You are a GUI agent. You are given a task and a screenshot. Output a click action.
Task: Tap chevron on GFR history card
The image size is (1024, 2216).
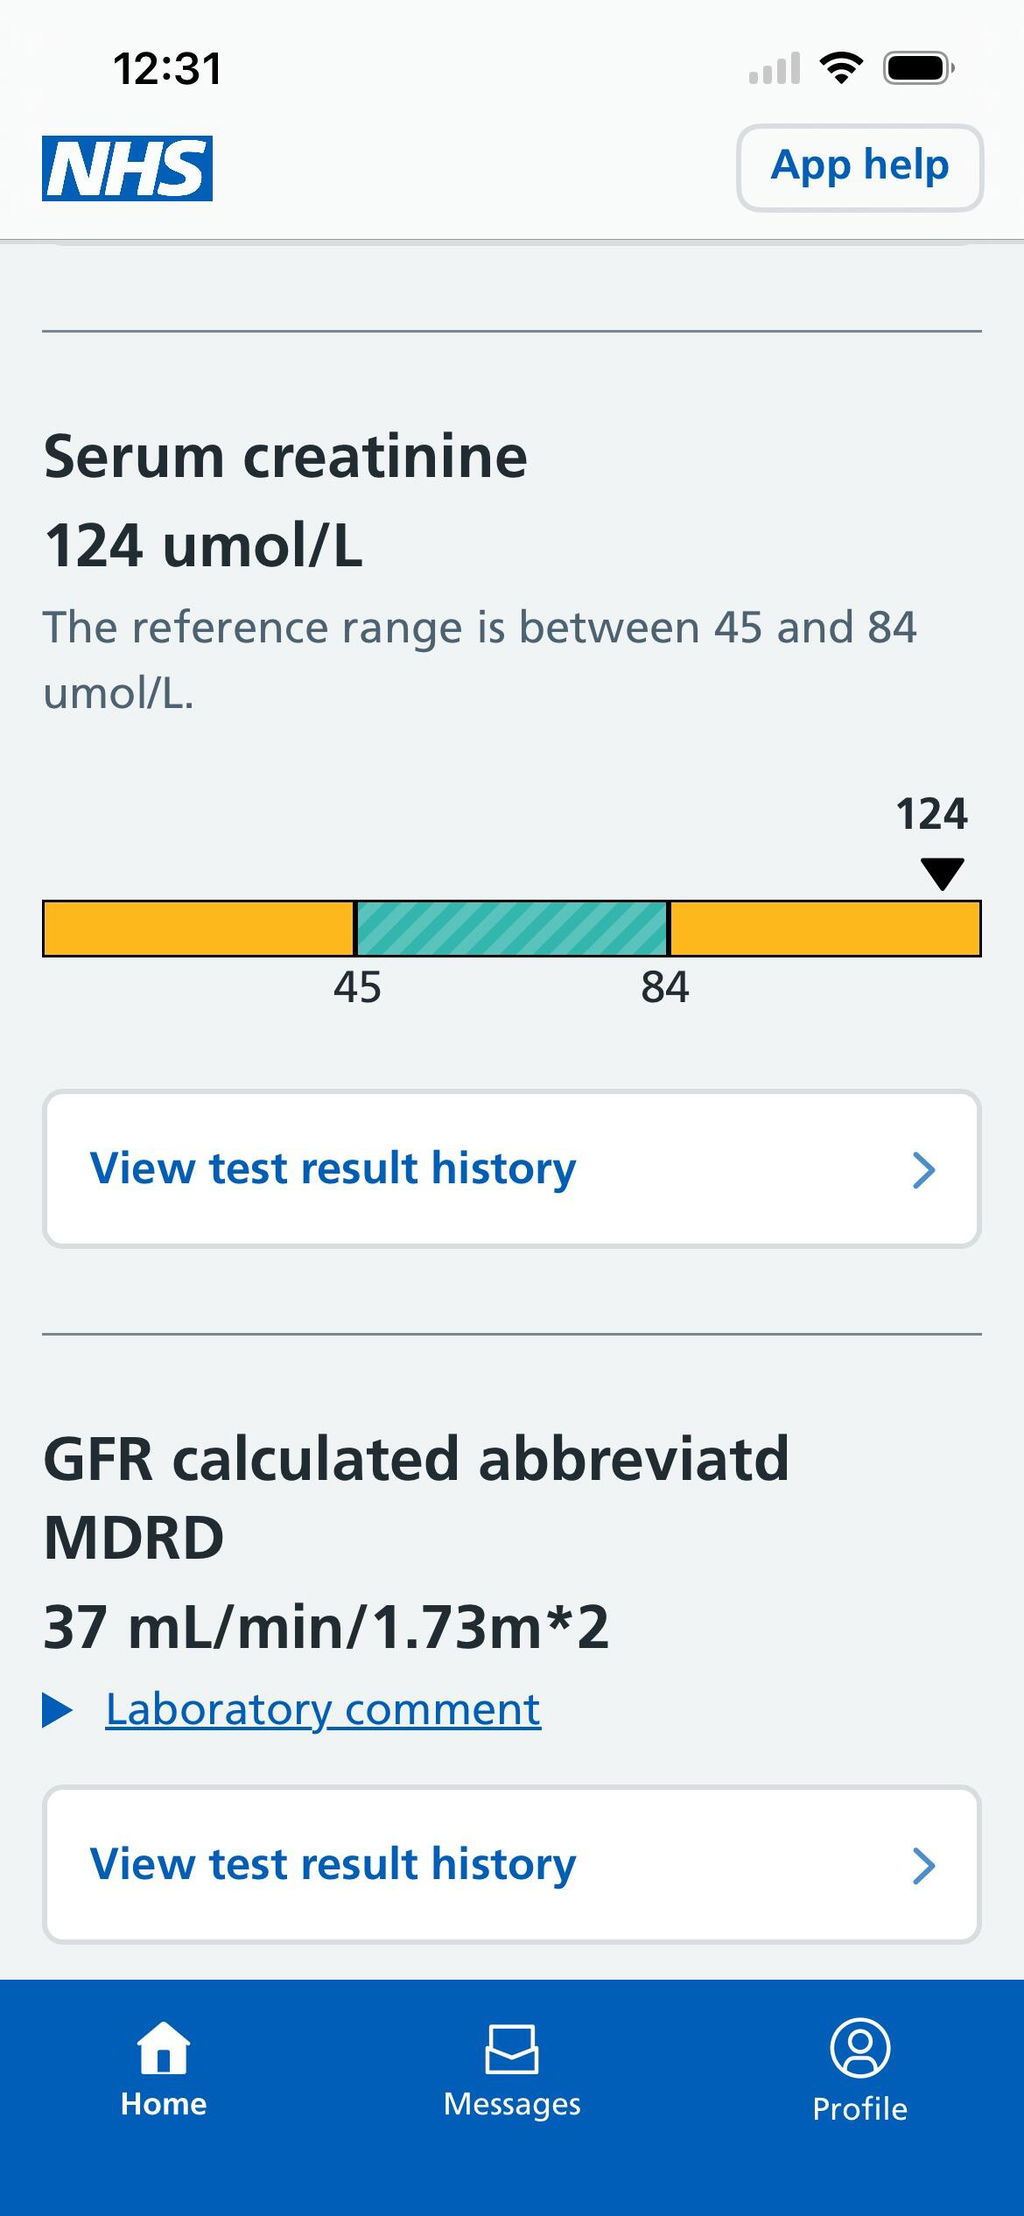pyautogui.click(x=924, y=1865)
